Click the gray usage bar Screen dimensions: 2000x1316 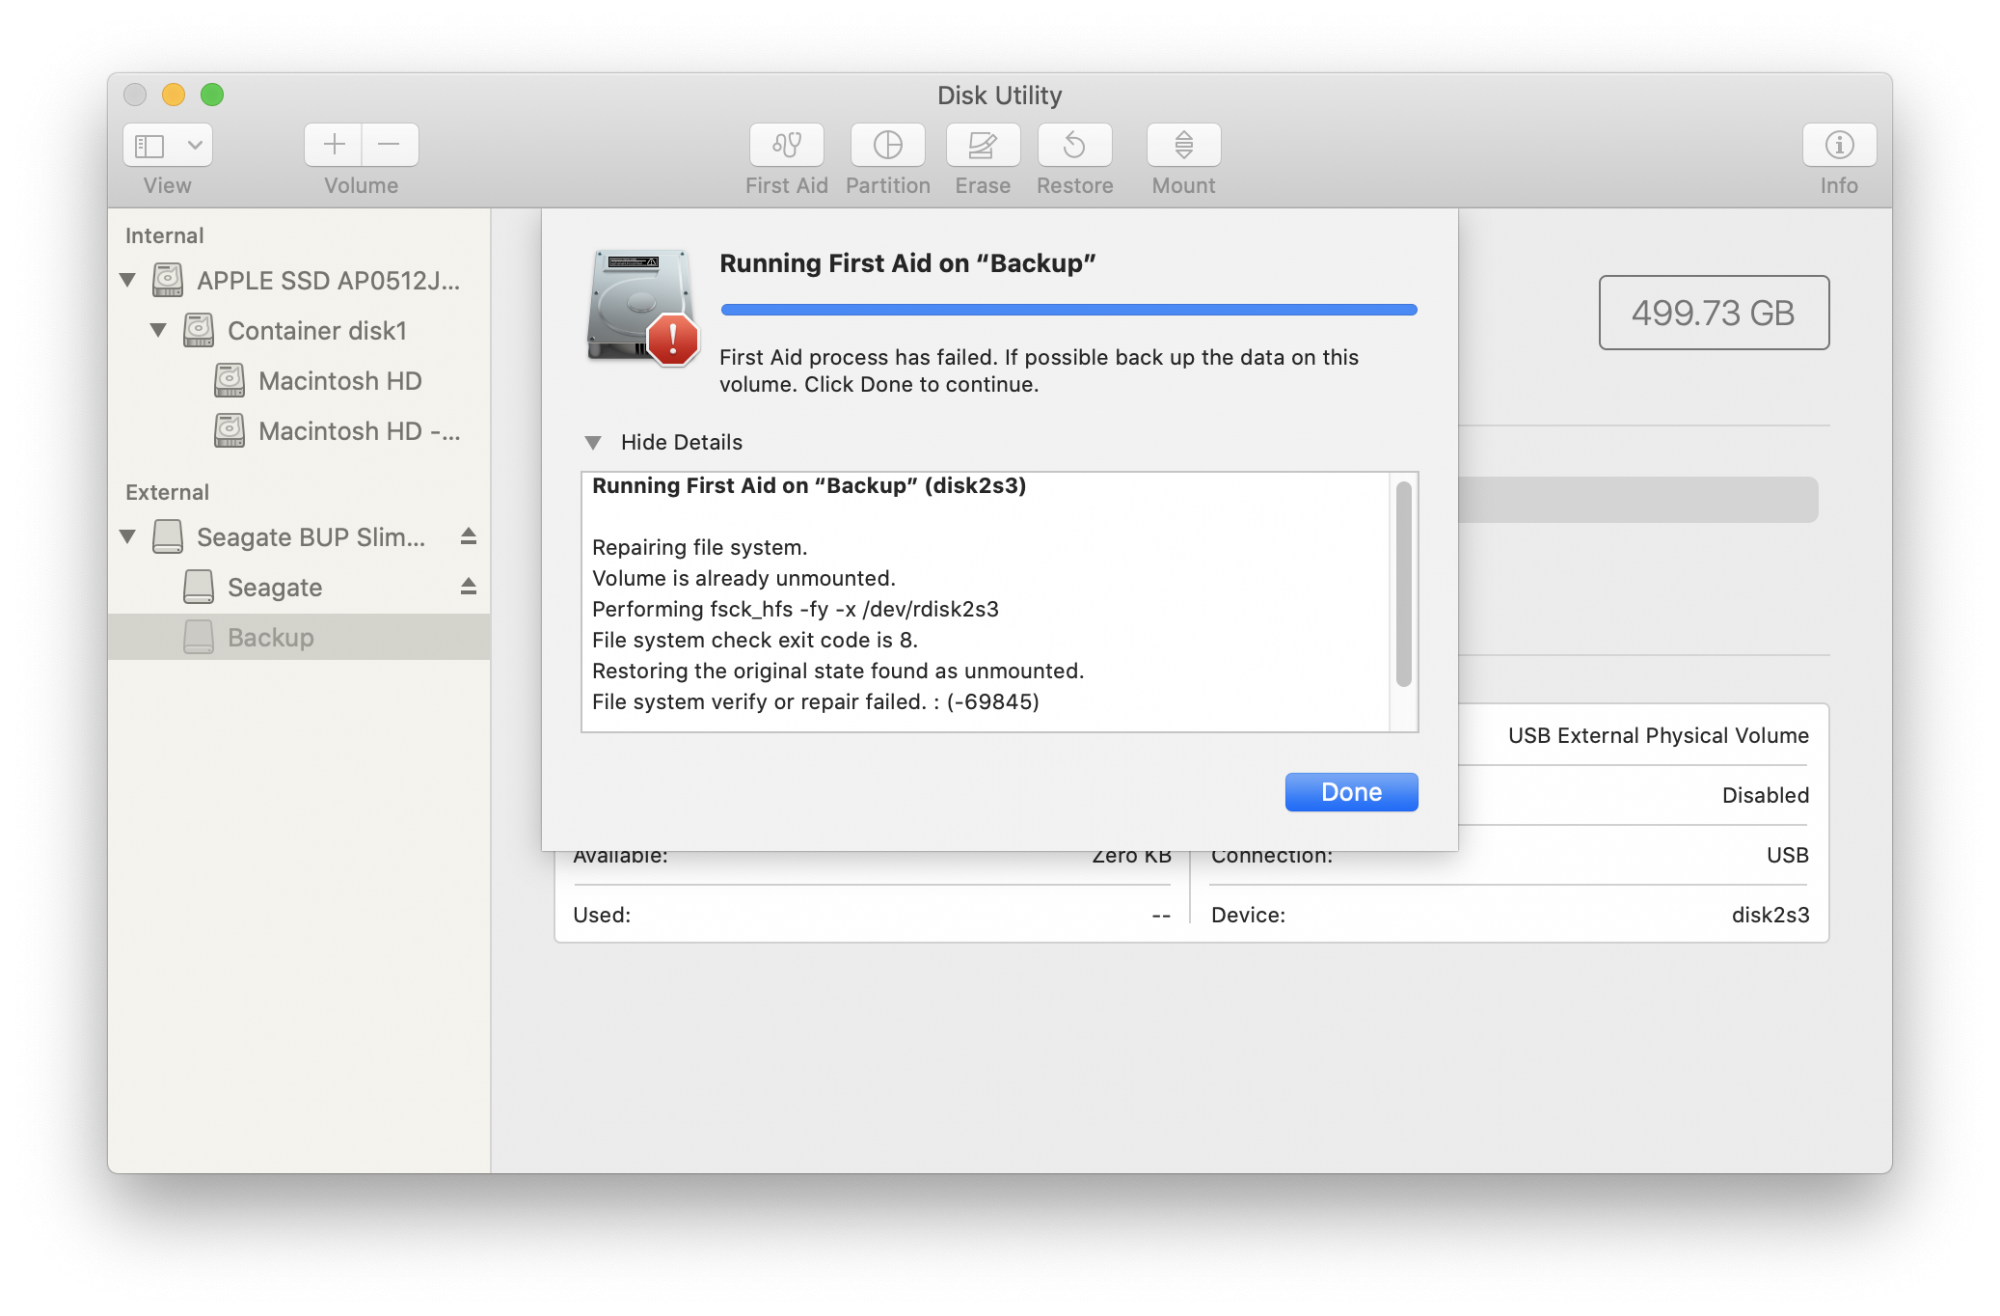click(x=1638, y=500)
